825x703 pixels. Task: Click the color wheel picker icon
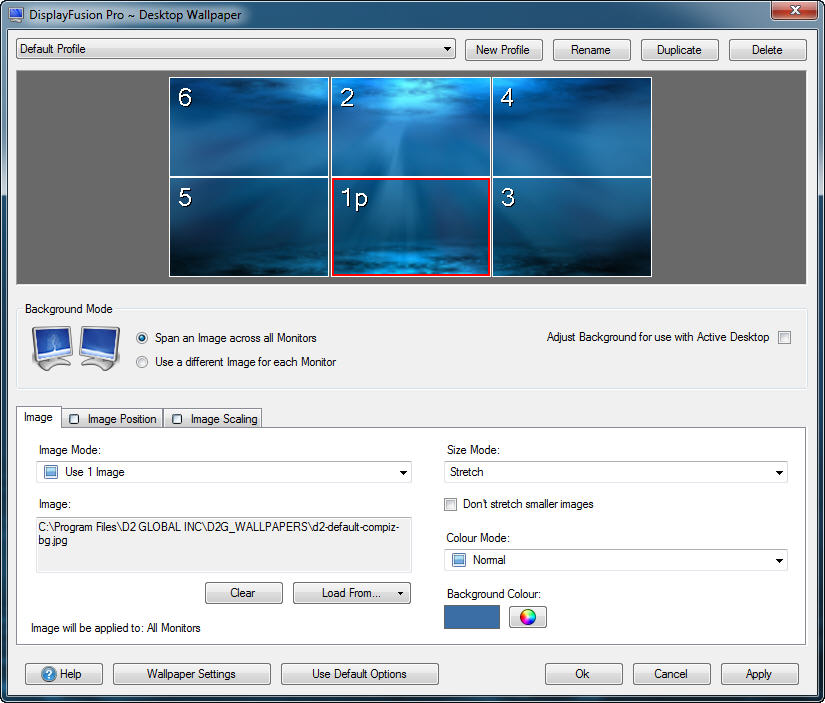click(528, 617)
